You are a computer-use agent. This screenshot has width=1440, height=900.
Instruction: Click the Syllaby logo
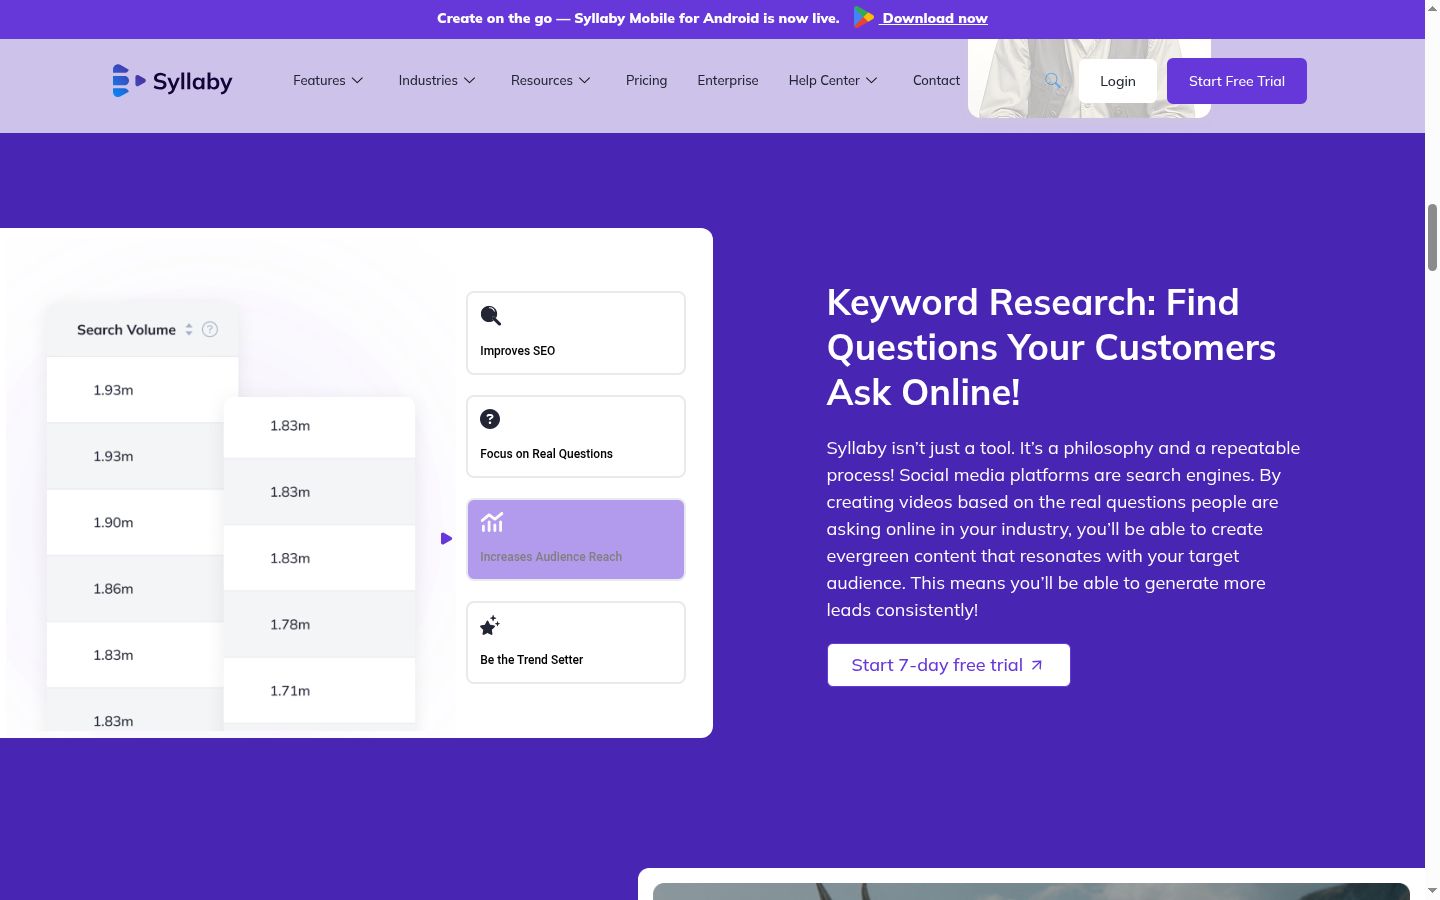[172, 81]
